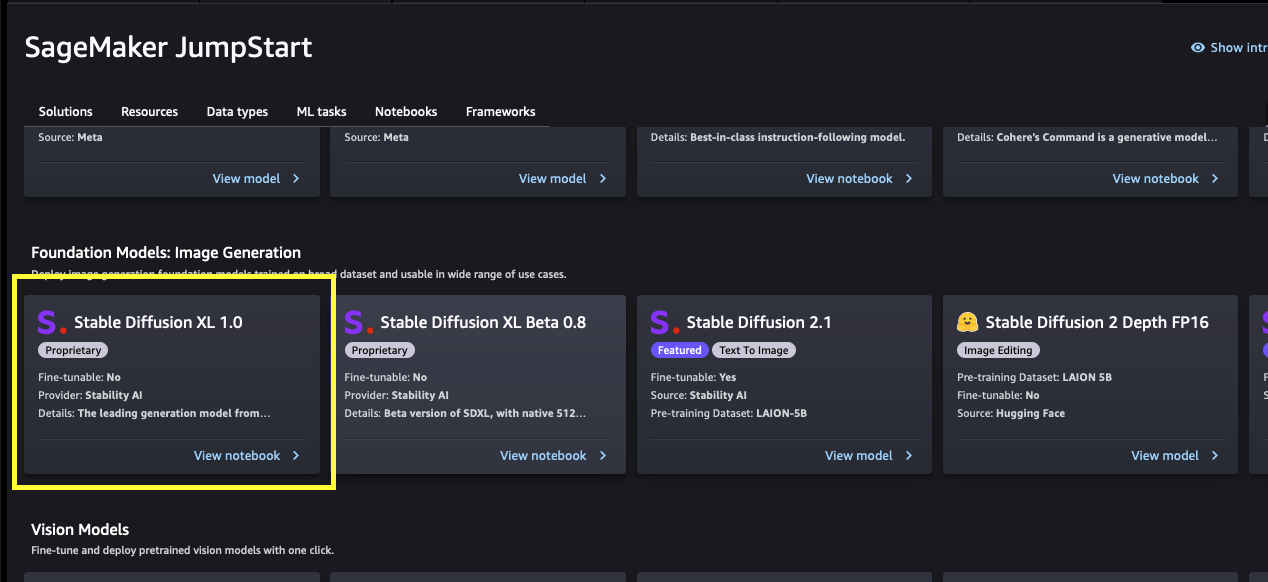Open View notebook for the Cohere Command card
The image size is (1268, 582).
click(x=1156, y=179)
